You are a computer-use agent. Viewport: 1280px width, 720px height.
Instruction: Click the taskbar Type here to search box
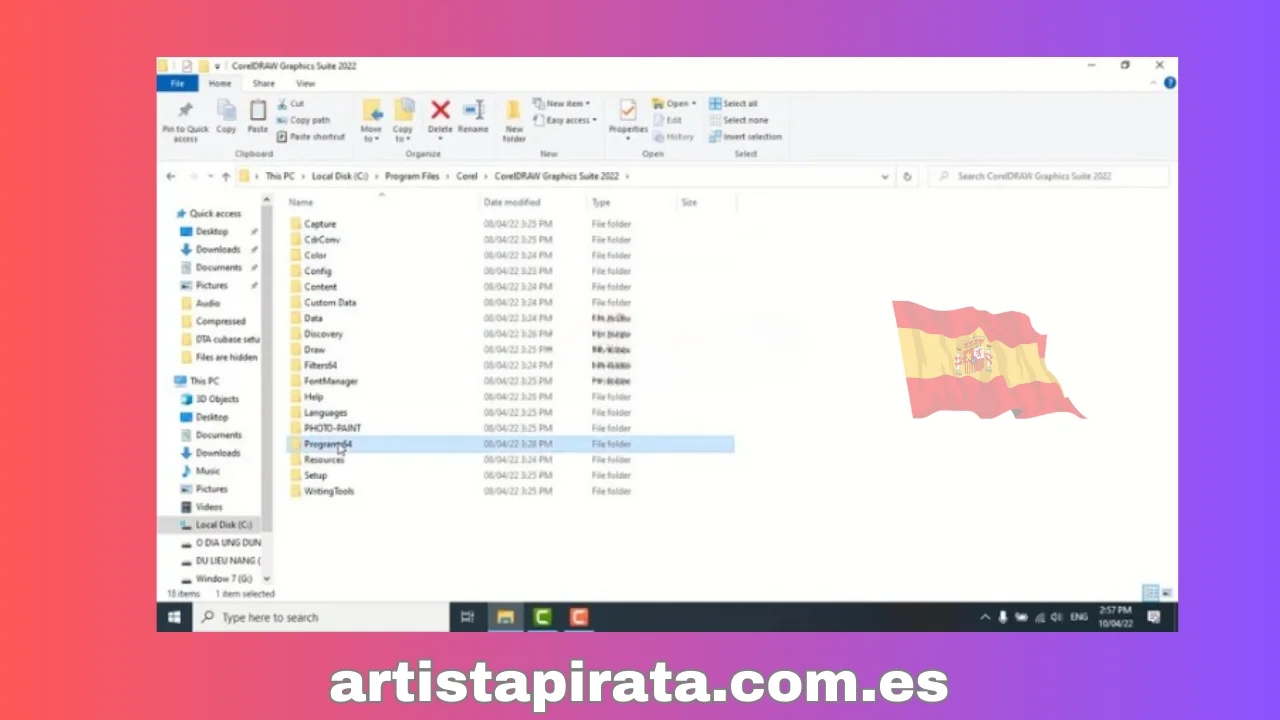320,617
